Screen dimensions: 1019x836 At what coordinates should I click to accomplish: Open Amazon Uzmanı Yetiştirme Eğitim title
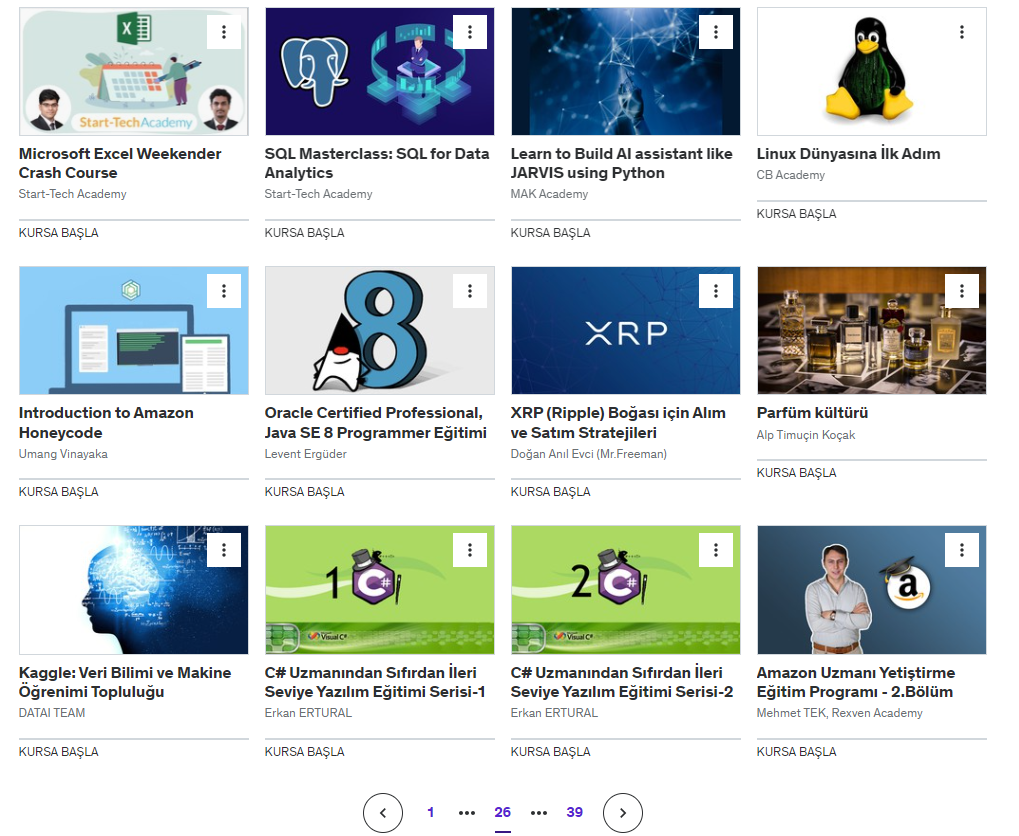click(x=856, y=682)
